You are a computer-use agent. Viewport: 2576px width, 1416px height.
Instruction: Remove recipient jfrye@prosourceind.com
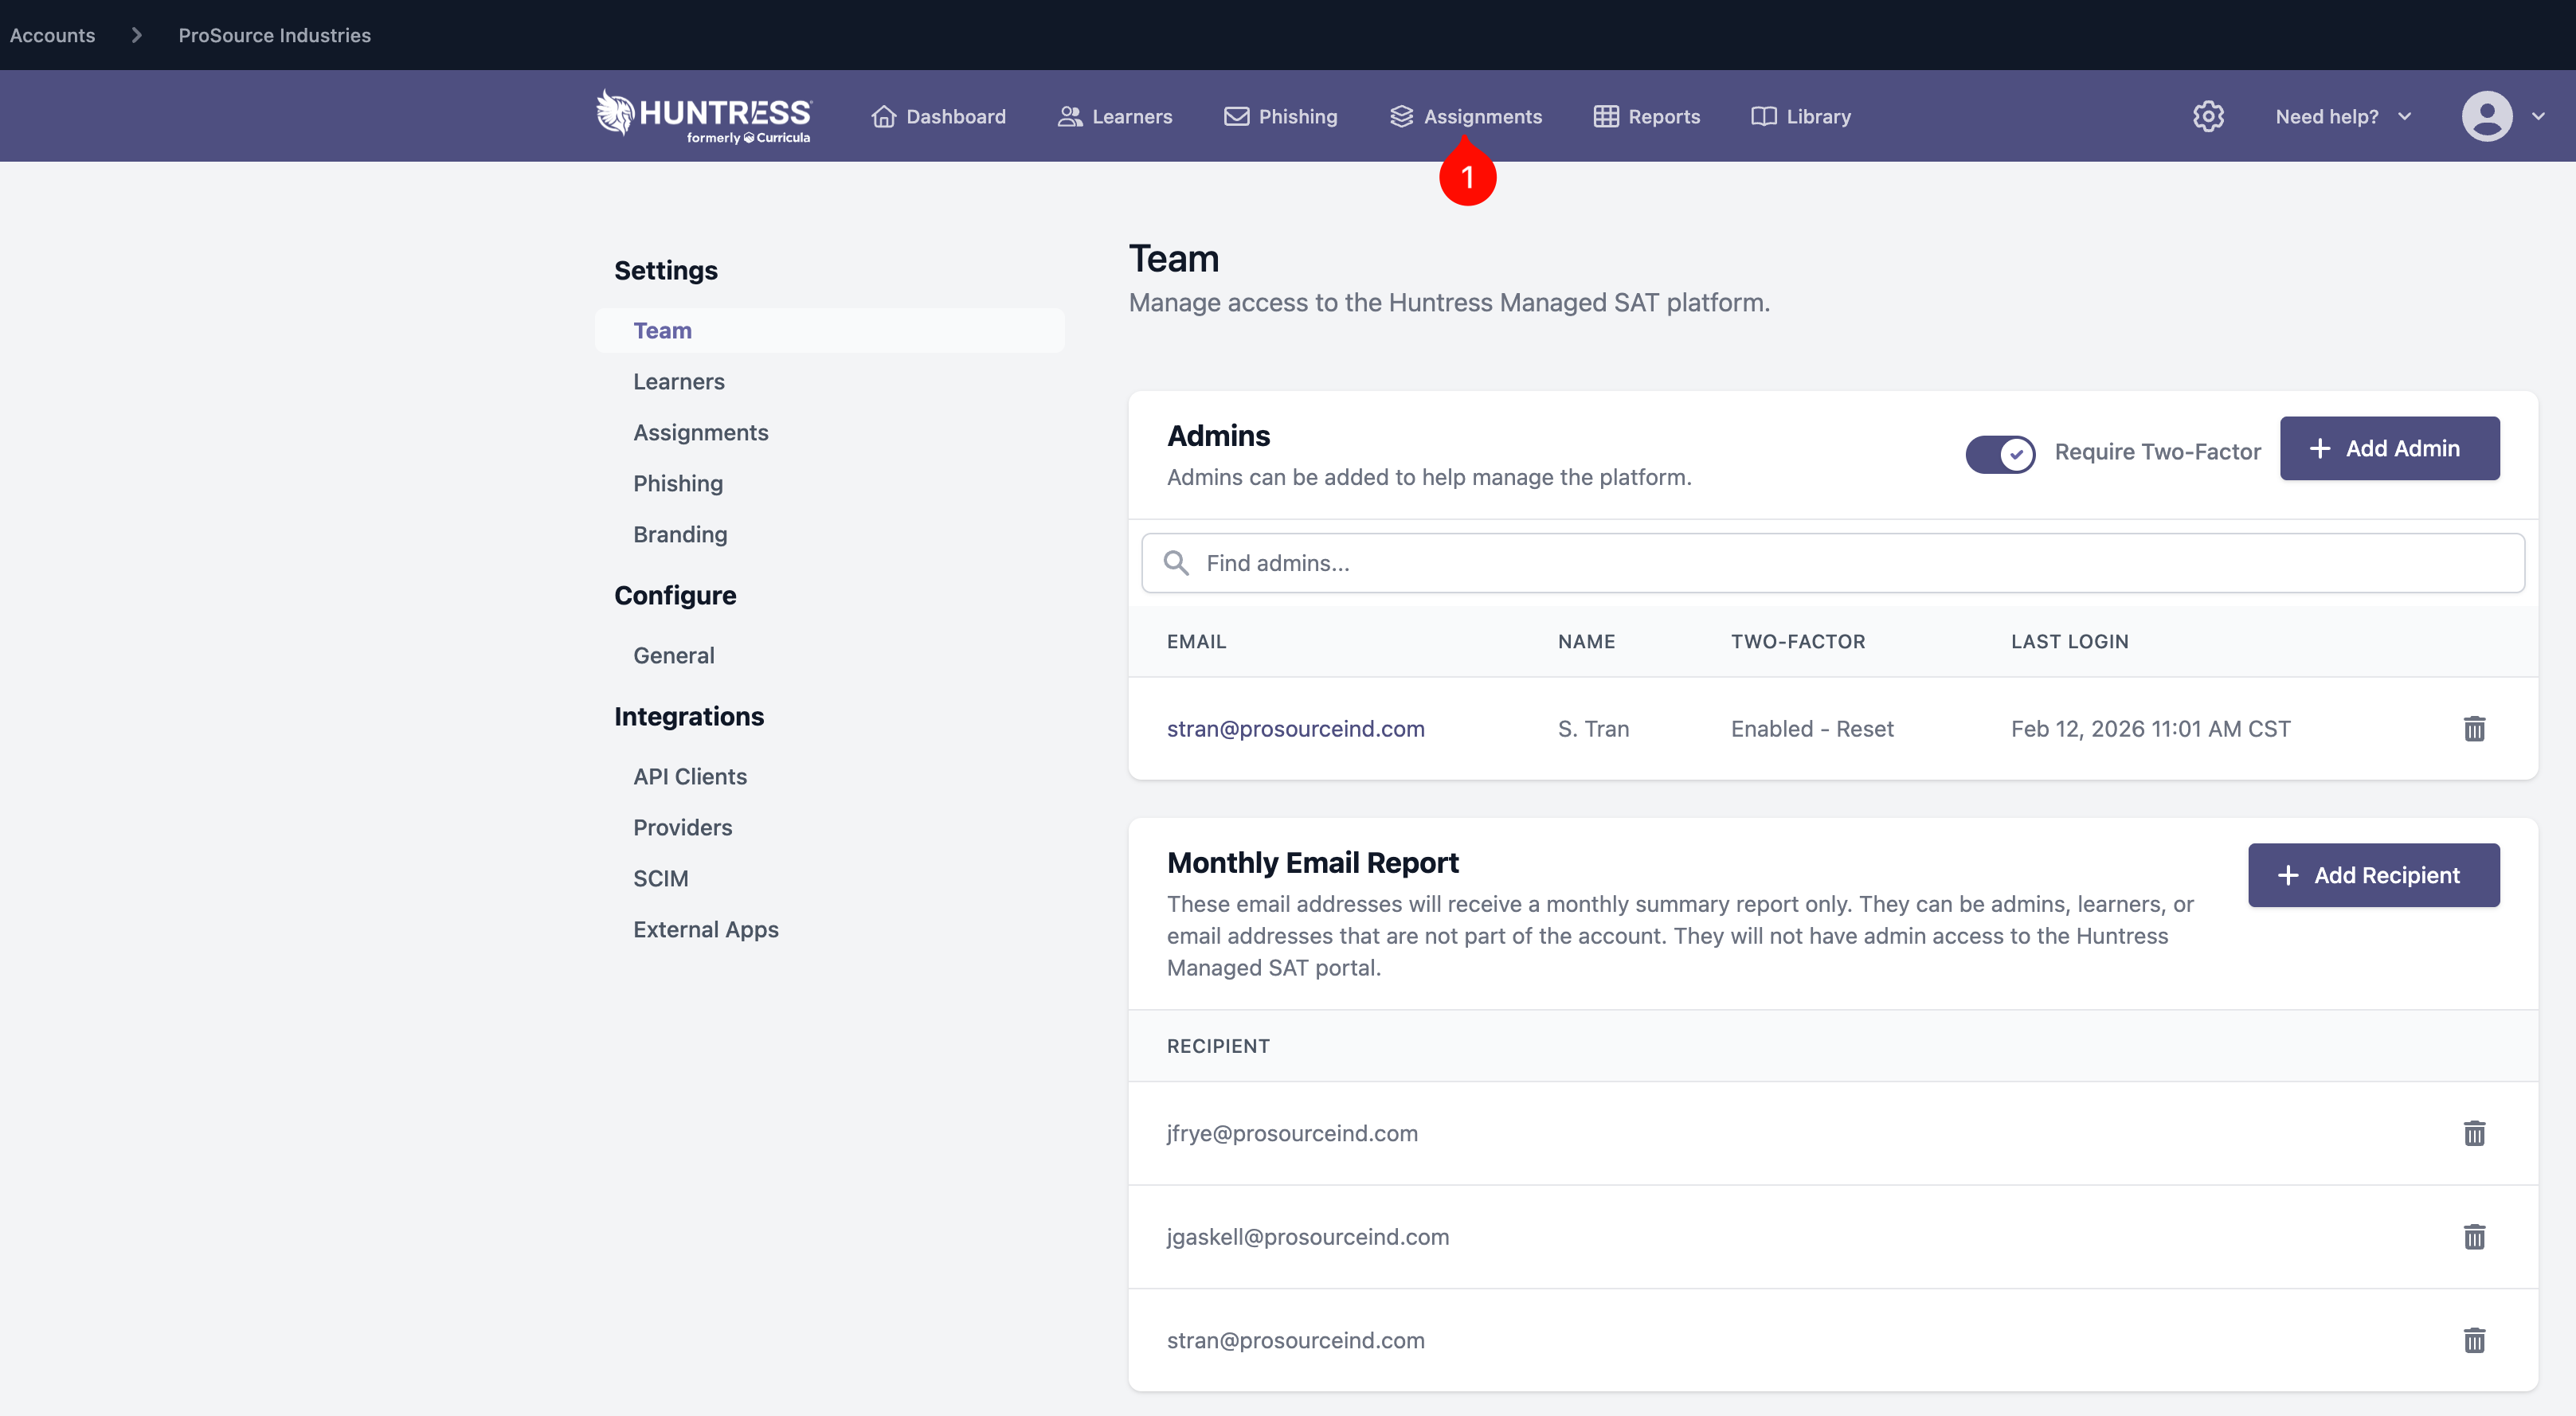(2474, 1133)
